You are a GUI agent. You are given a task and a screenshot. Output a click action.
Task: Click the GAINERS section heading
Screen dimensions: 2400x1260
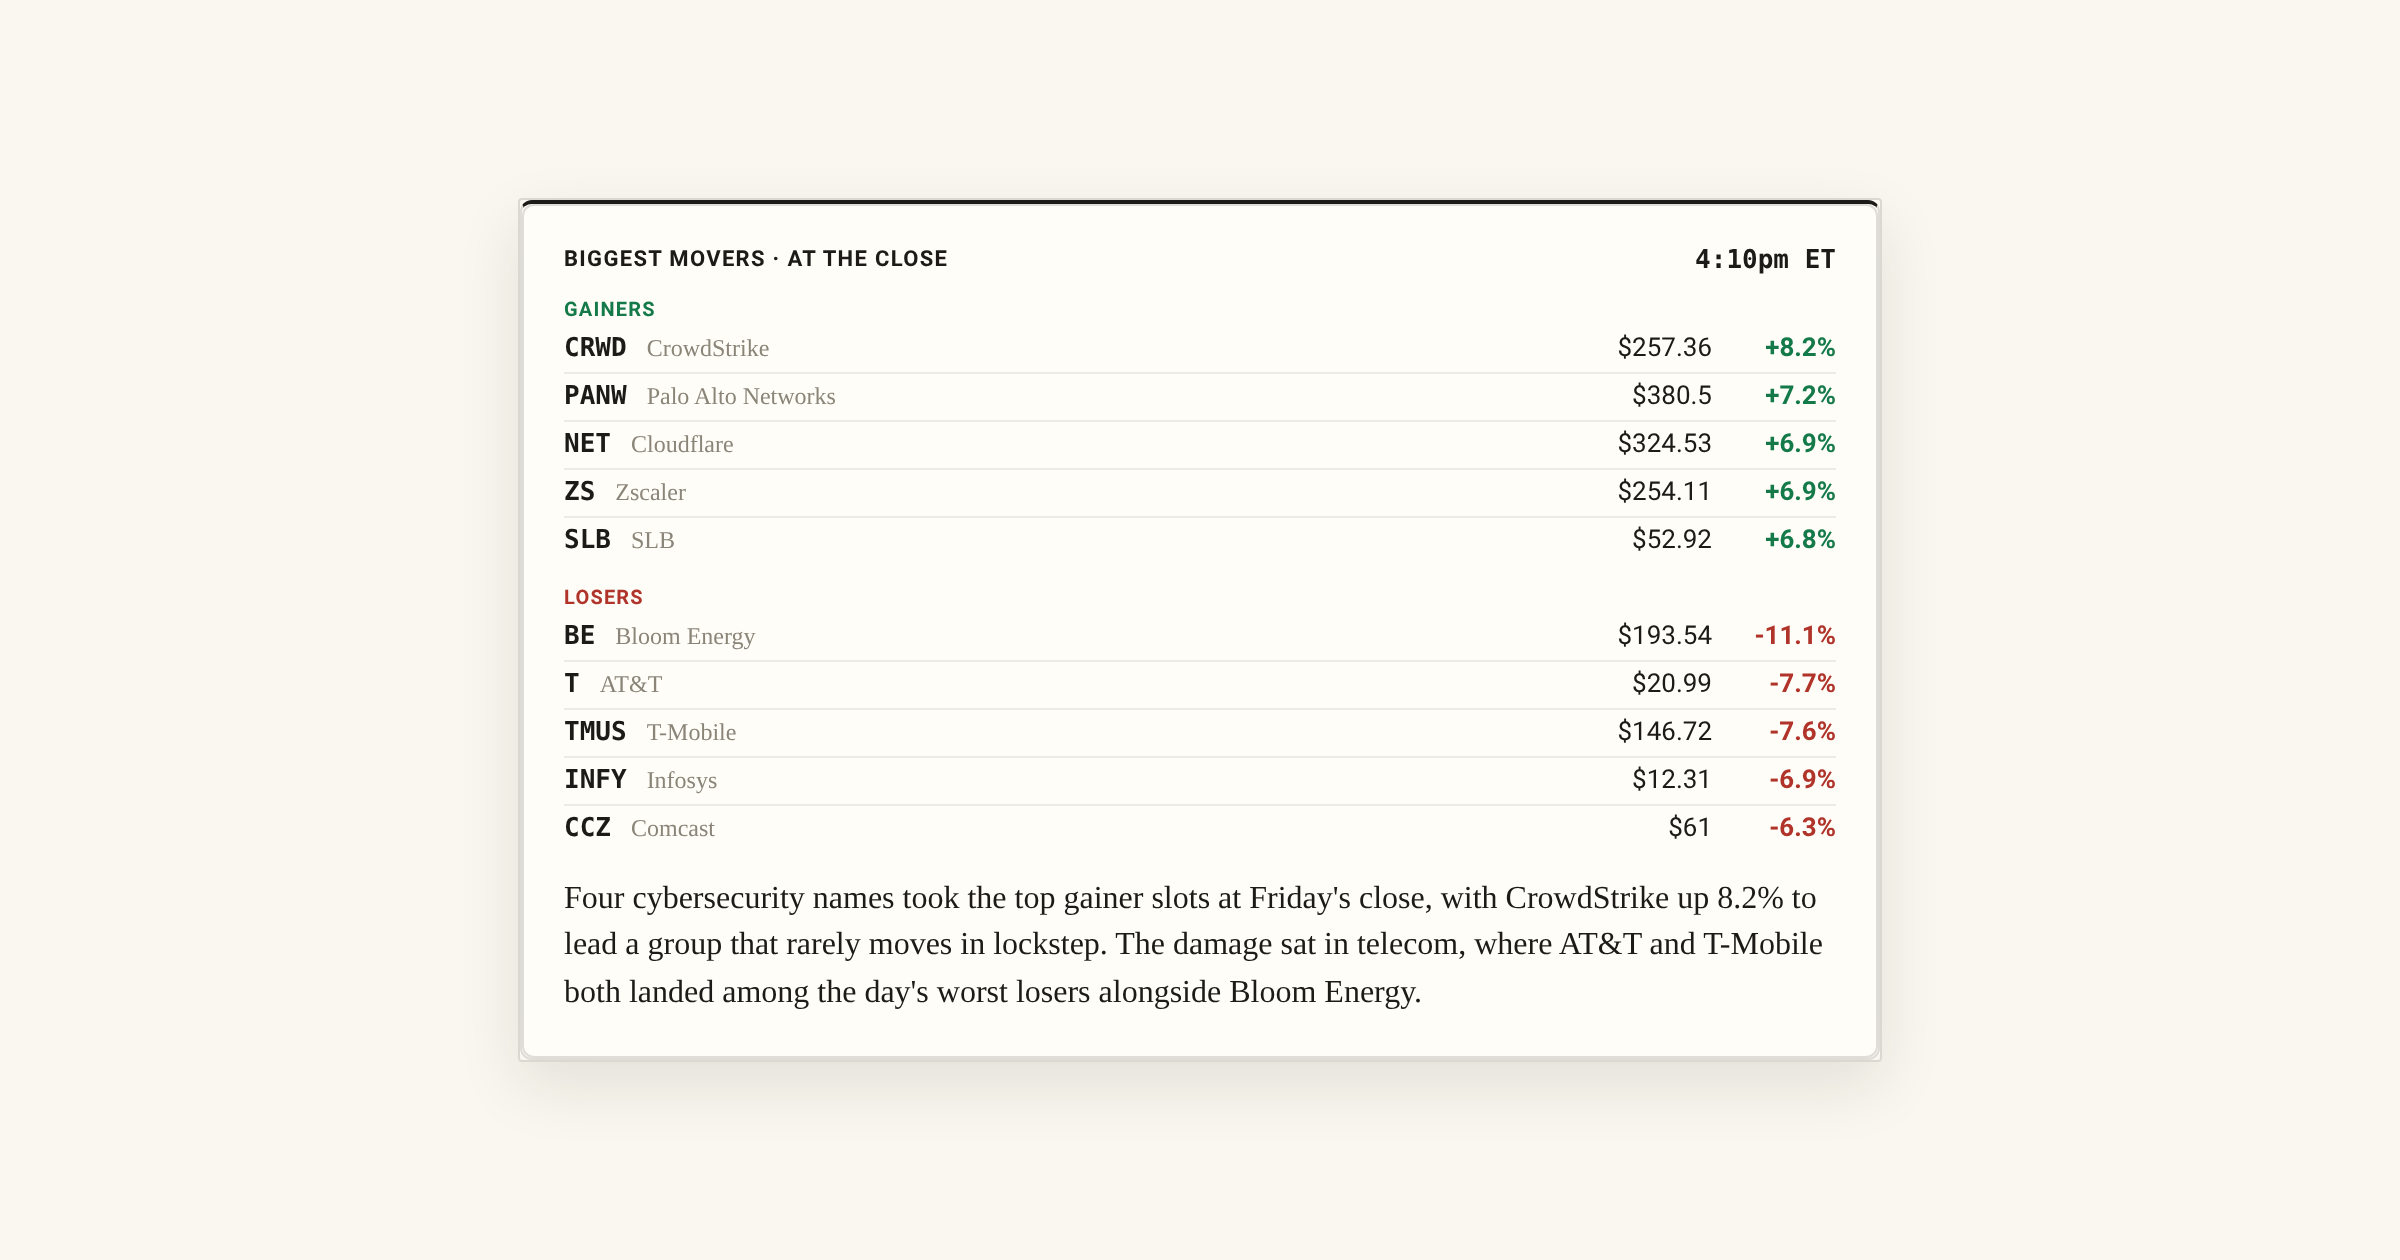click(x=609, y=309)
